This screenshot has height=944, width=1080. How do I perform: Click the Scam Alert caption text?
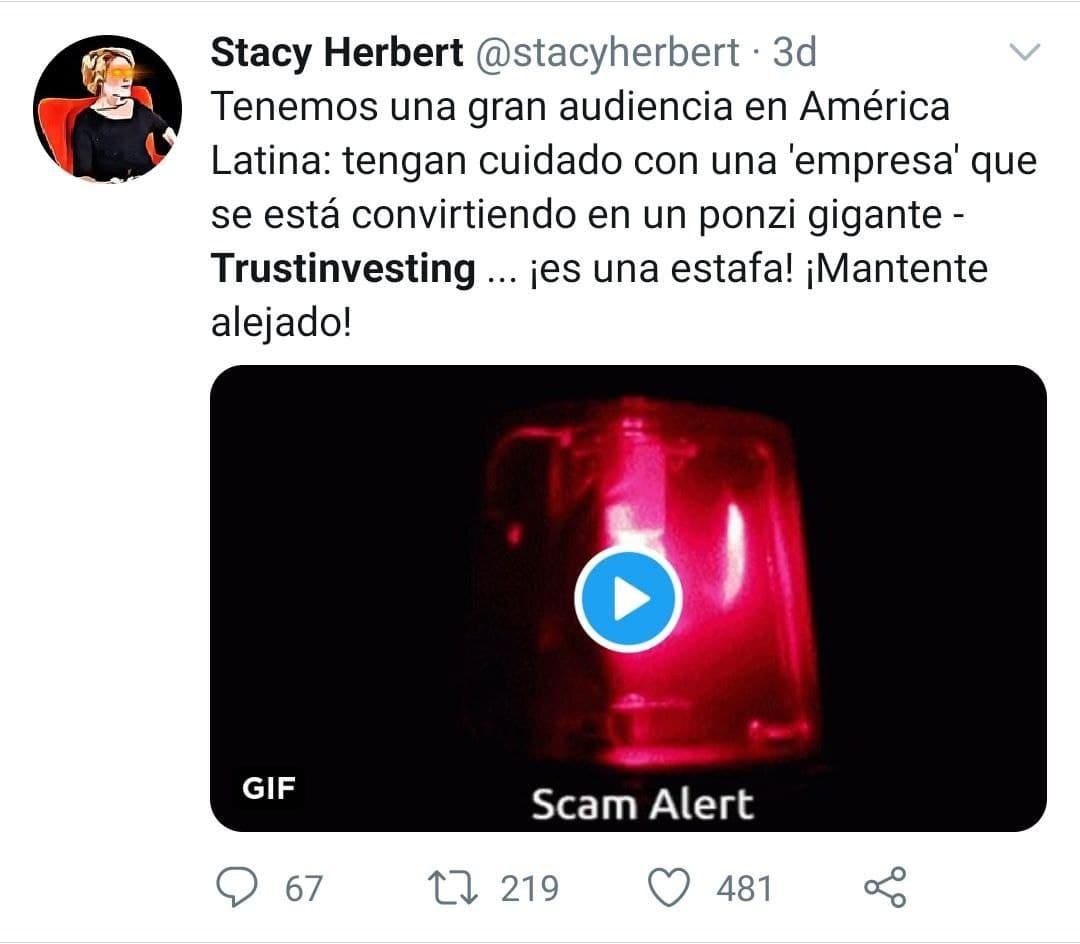[x=643, y=804]
